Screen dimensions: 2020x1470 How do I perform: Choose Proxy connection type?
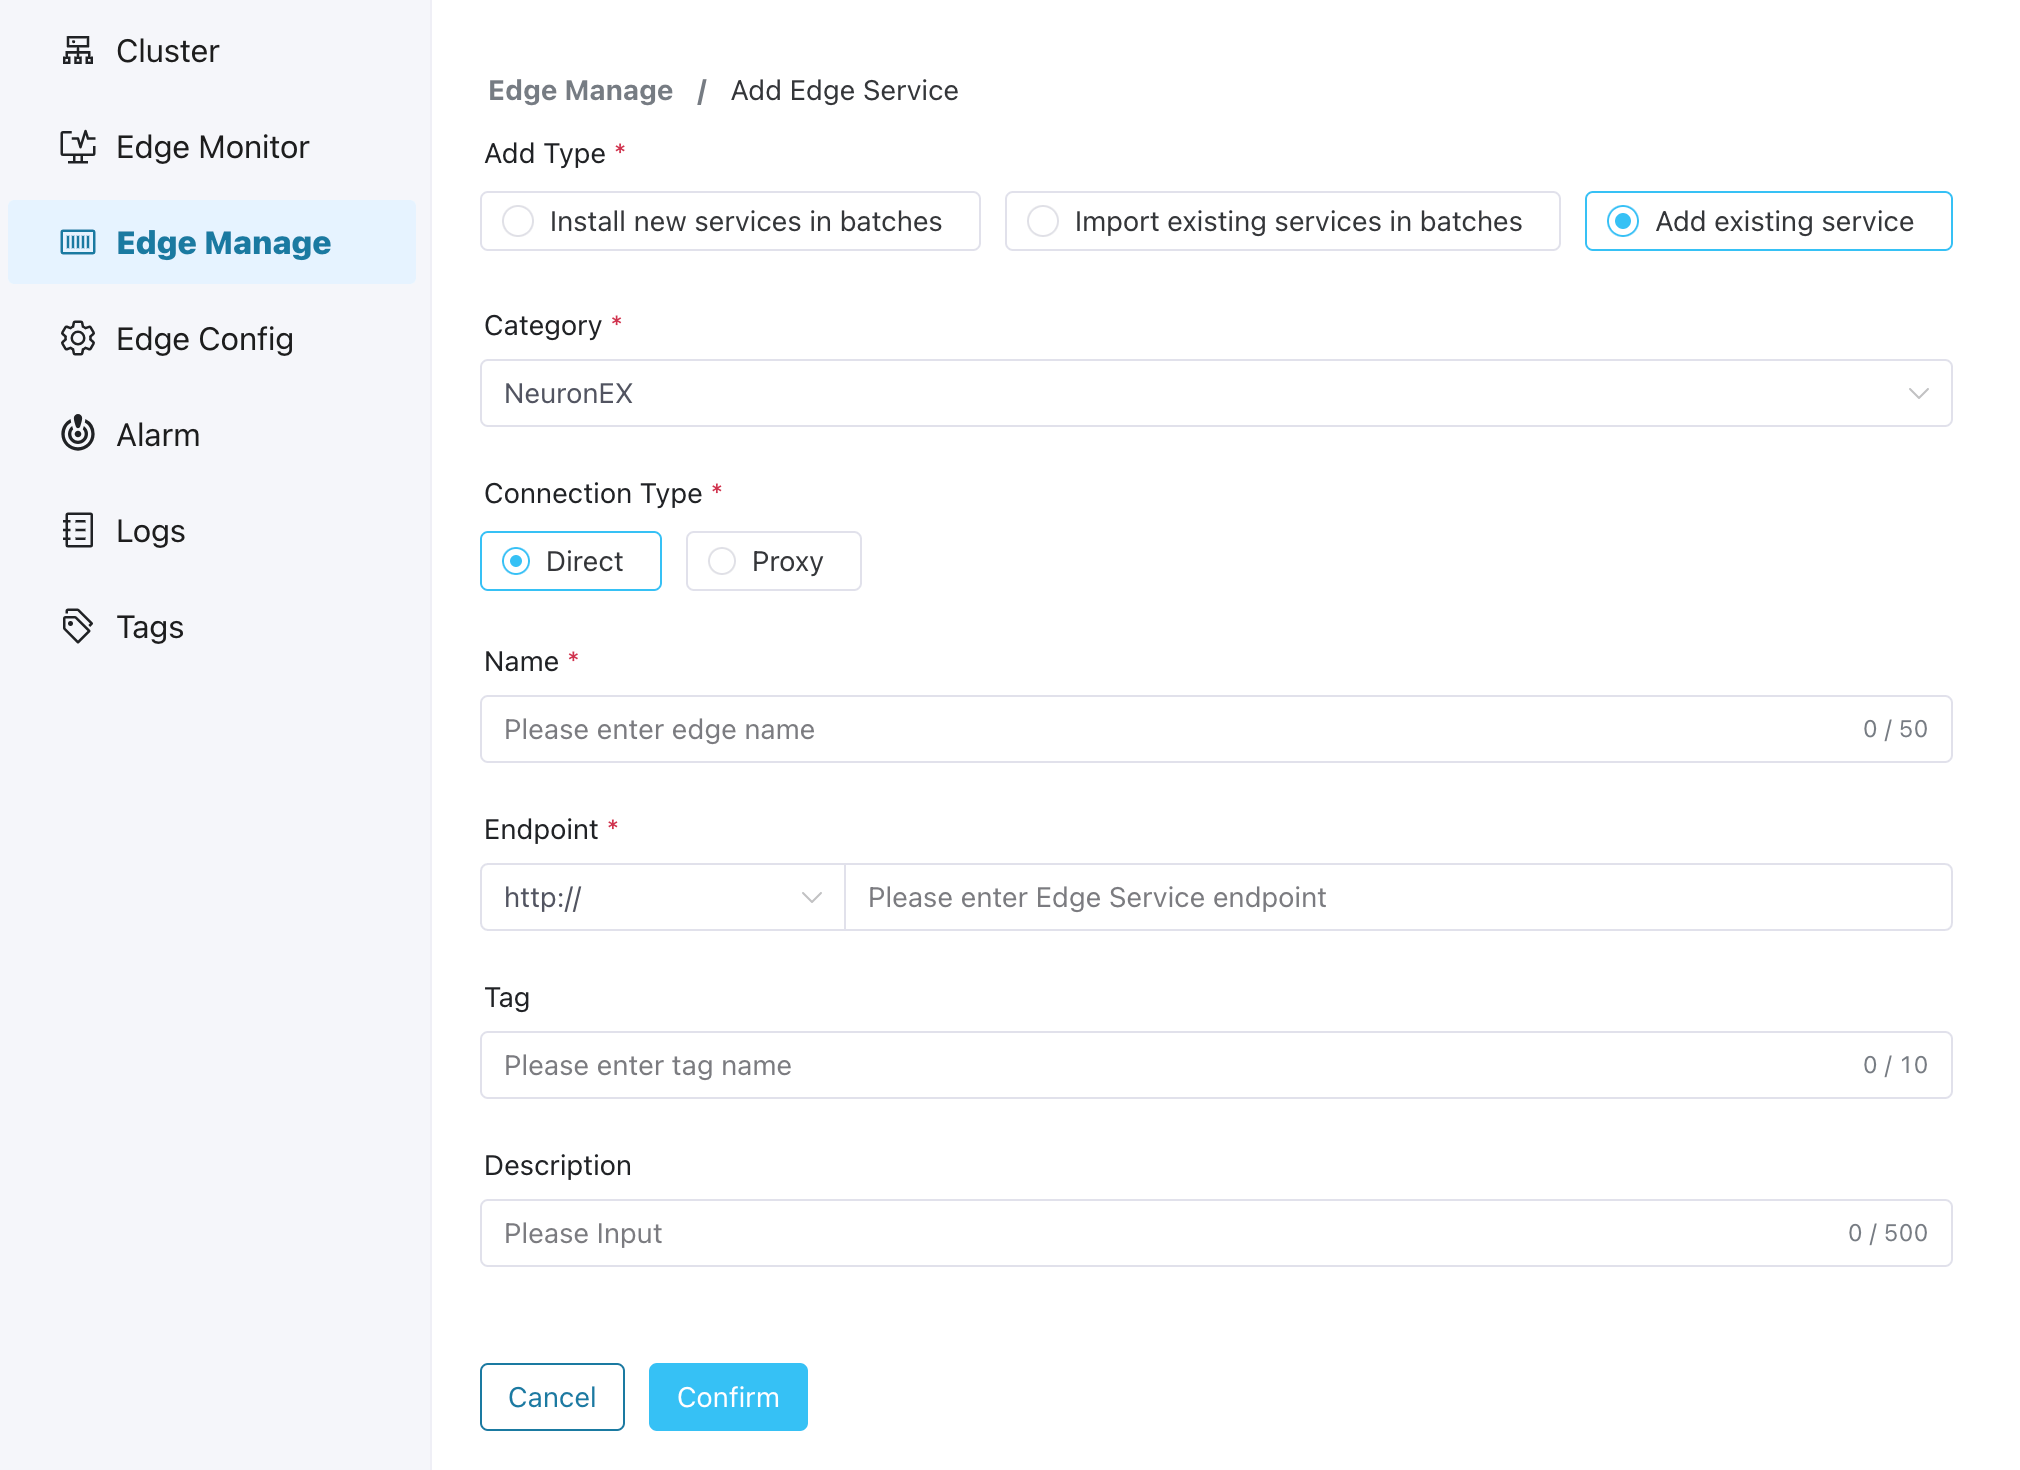(x=773, y=561)
